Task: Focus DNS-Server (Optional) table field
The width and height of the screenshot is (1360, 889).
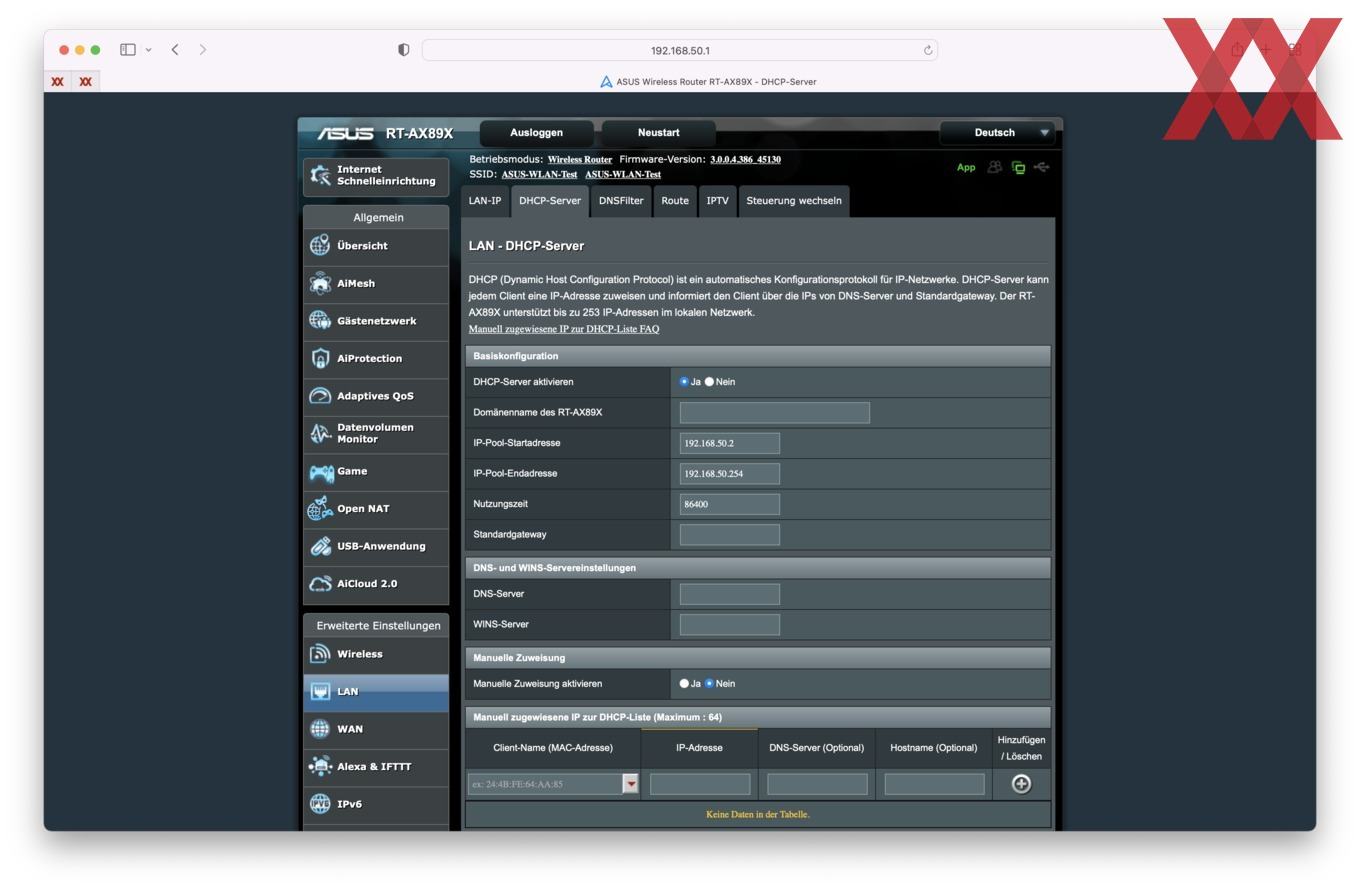Action: tap(817, 784)
